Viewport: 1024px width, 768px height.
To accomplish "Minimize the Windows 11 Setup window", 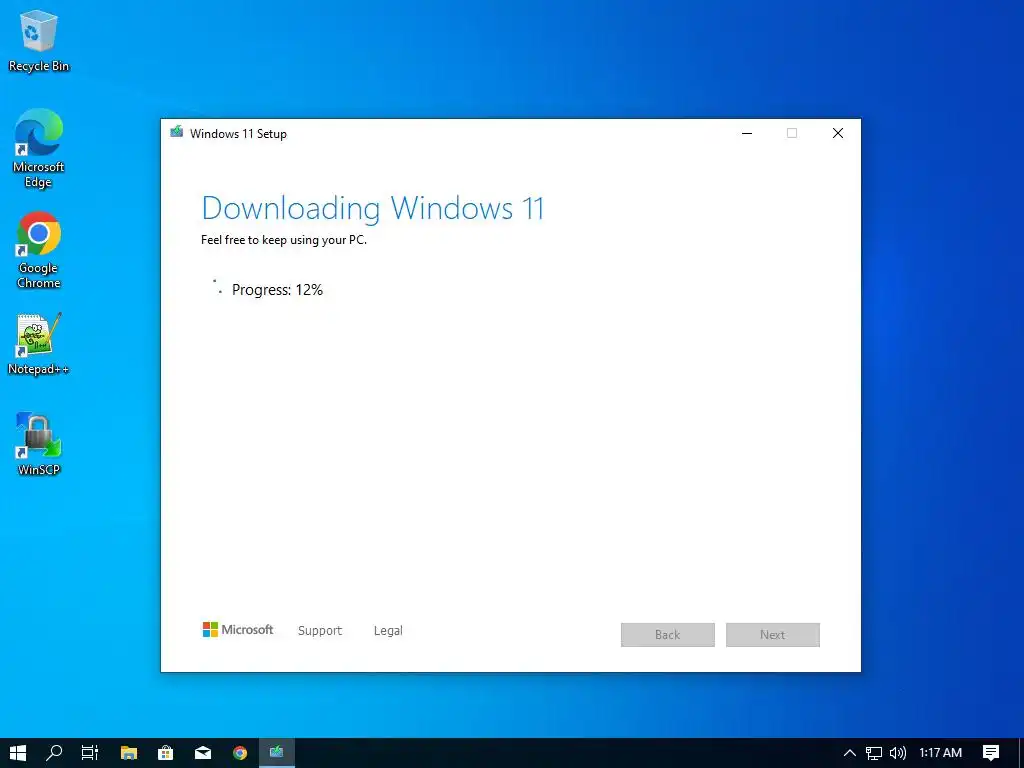I will [x=747, y=133].
